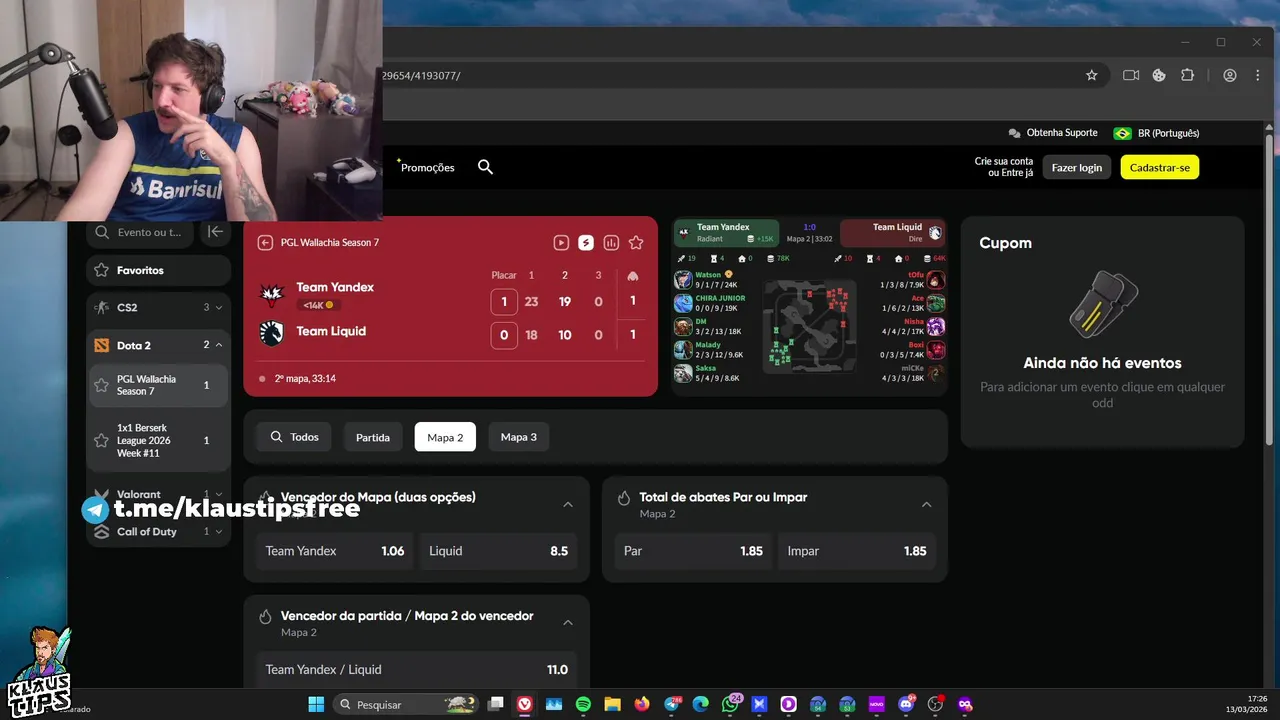Open Microsoft Edge from the taskbar

tap(701, 704)
